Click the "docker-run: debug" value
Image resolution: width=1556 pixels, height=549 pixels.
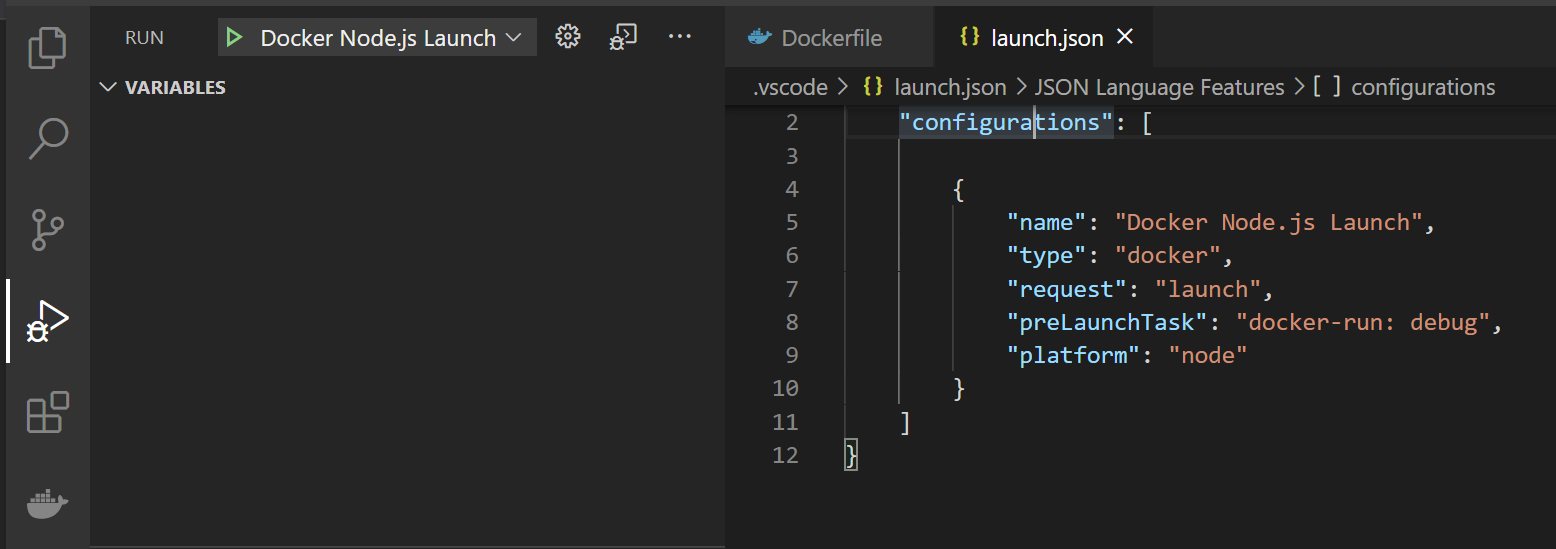pyautogui.click(x=1363, y=323)
